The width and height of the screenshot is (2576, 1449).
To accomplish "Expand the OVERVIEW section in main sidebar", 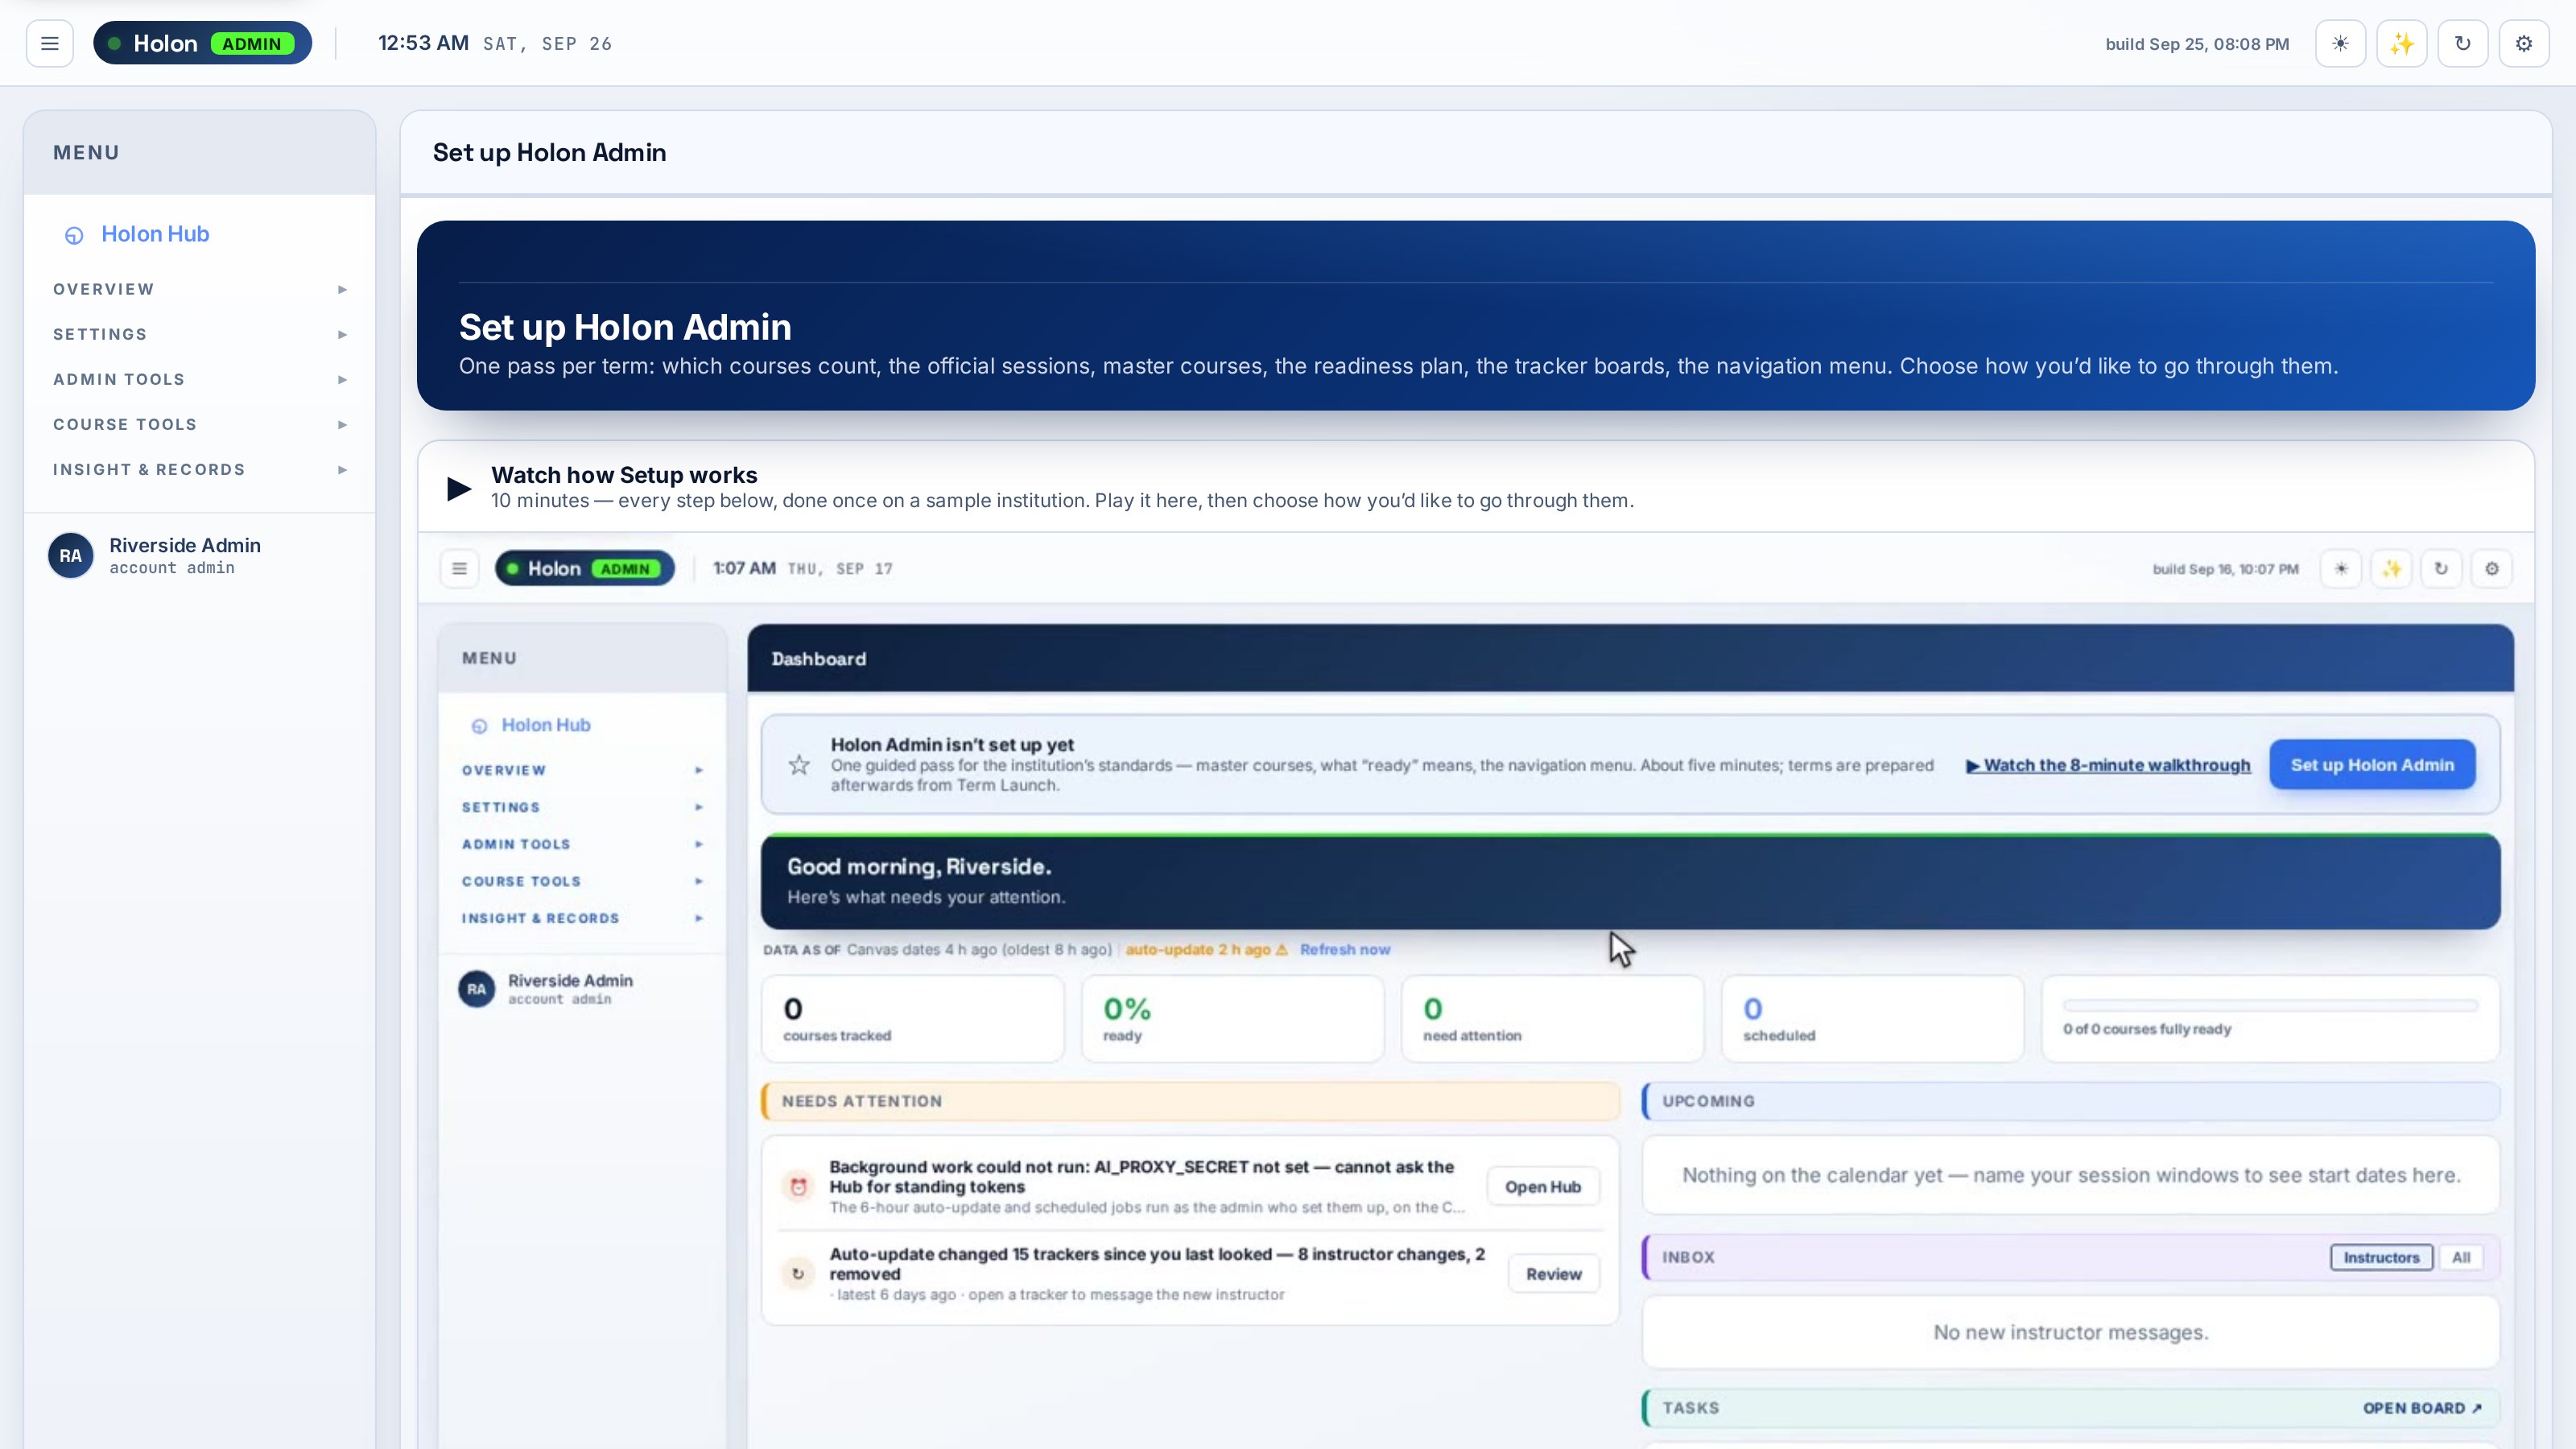I will [x=199, y=289].
